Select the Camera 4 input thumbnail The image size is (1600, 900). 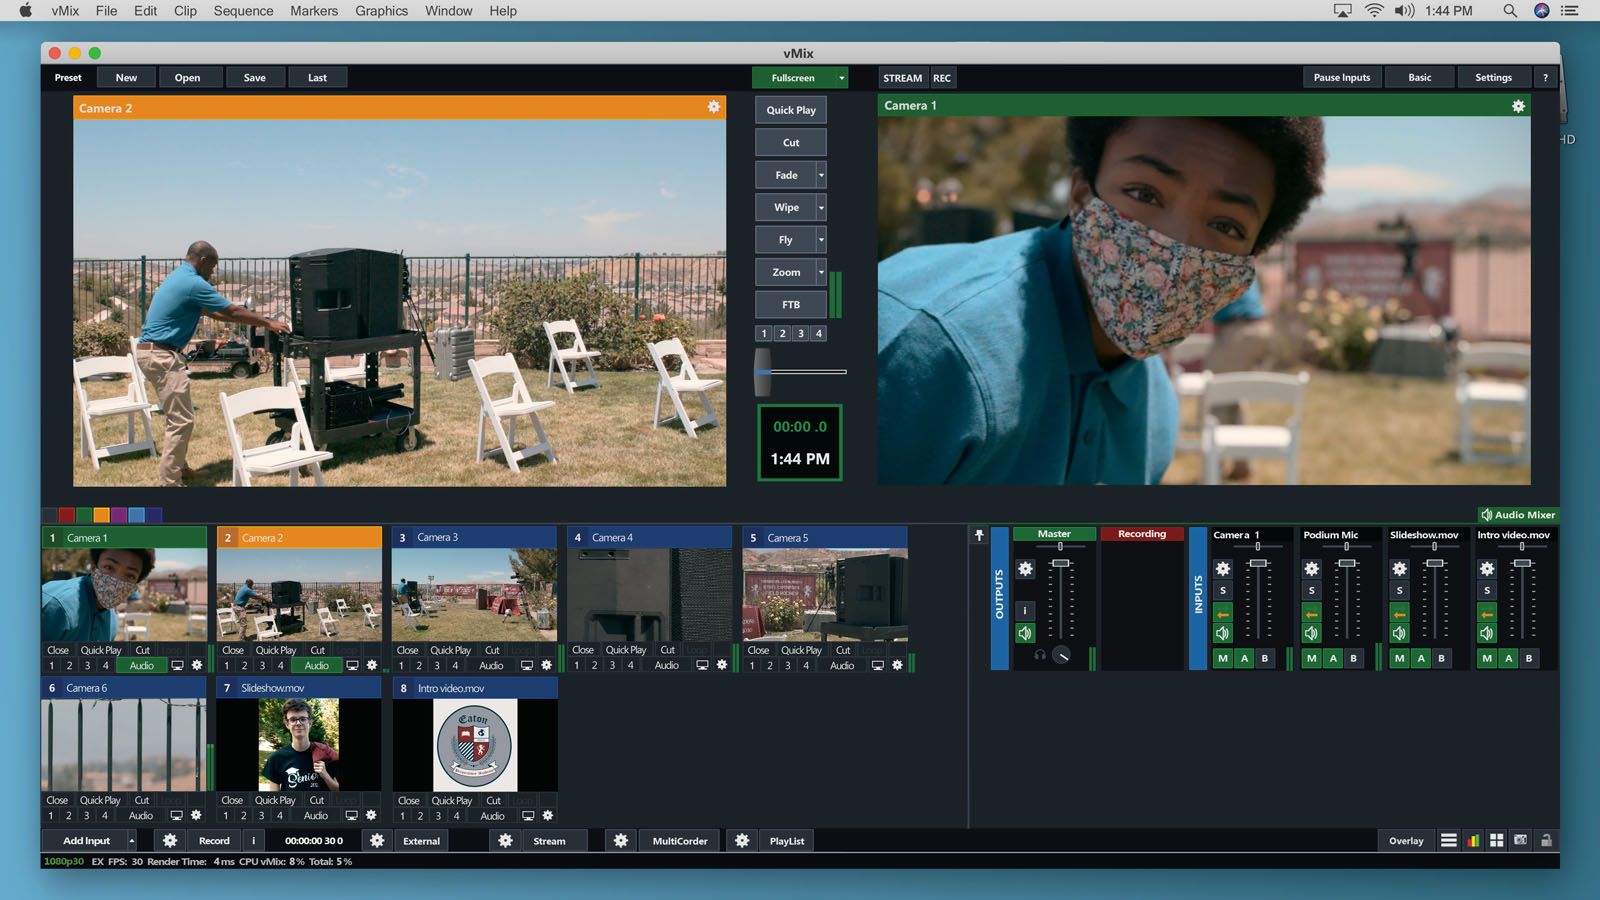(x=650, y=594)
